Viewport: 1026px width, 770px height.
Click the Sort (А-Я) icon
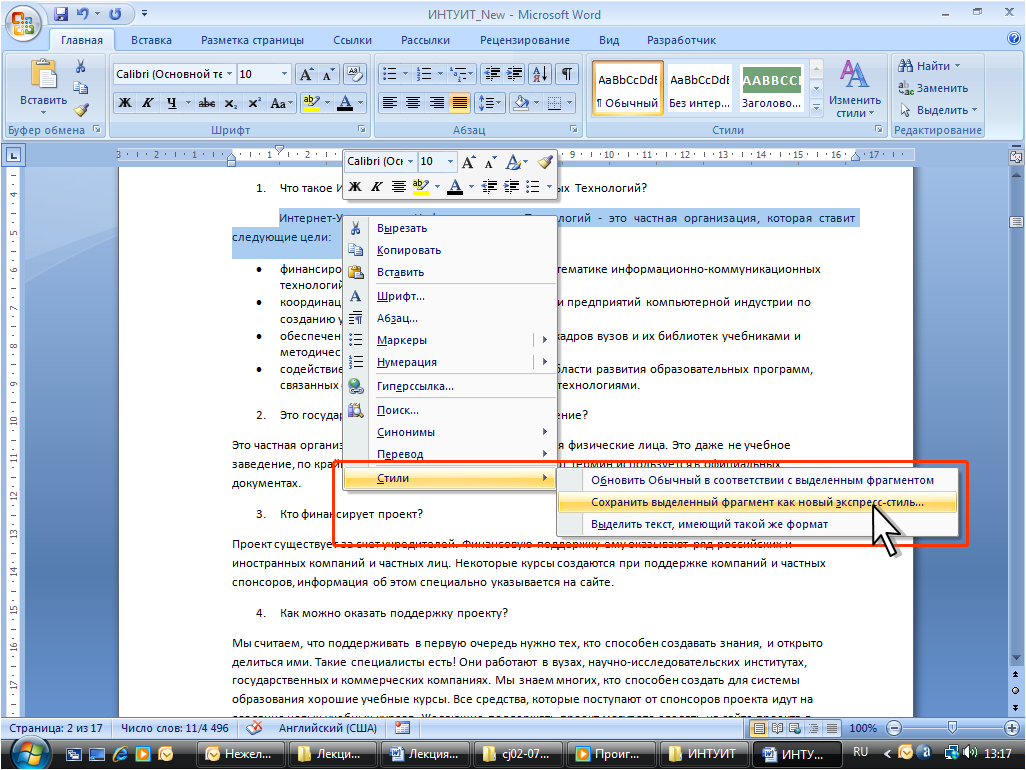tap(540, 74)
